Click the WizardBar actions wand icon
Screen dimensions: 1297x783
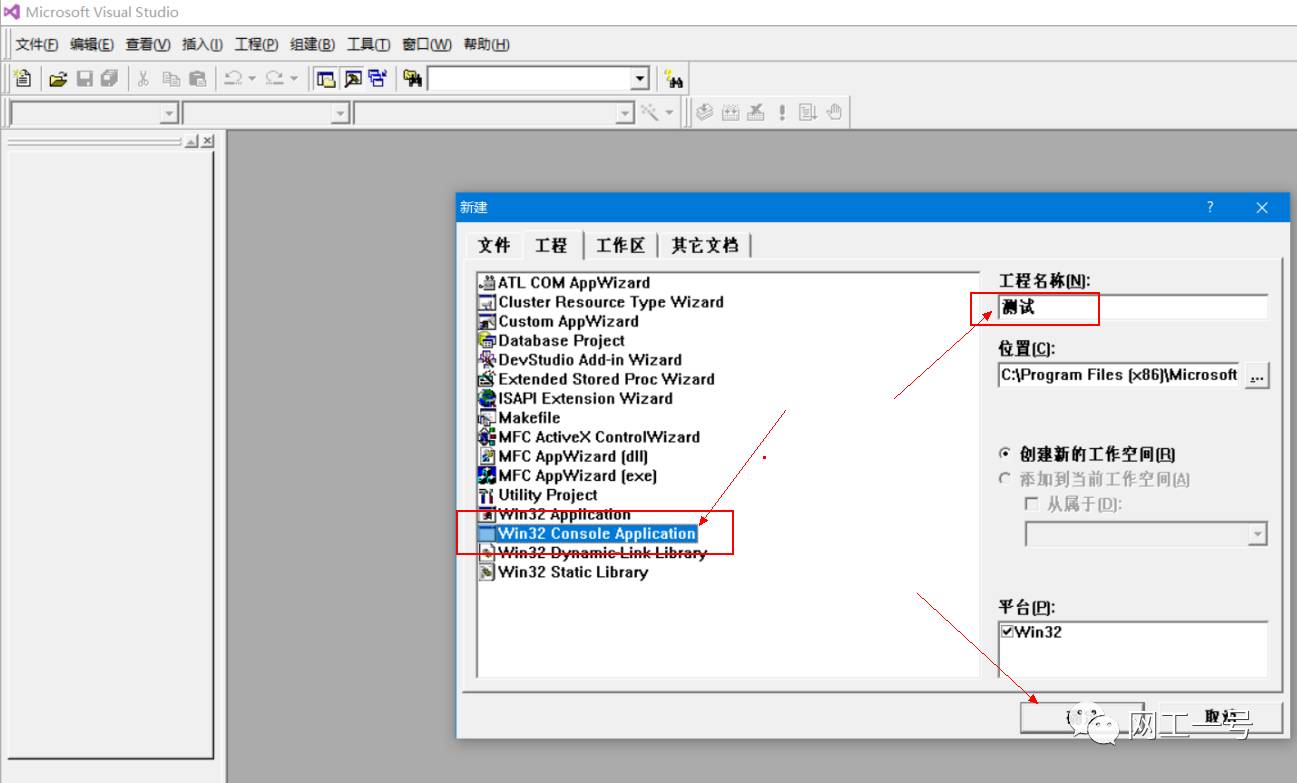point(650,112)
